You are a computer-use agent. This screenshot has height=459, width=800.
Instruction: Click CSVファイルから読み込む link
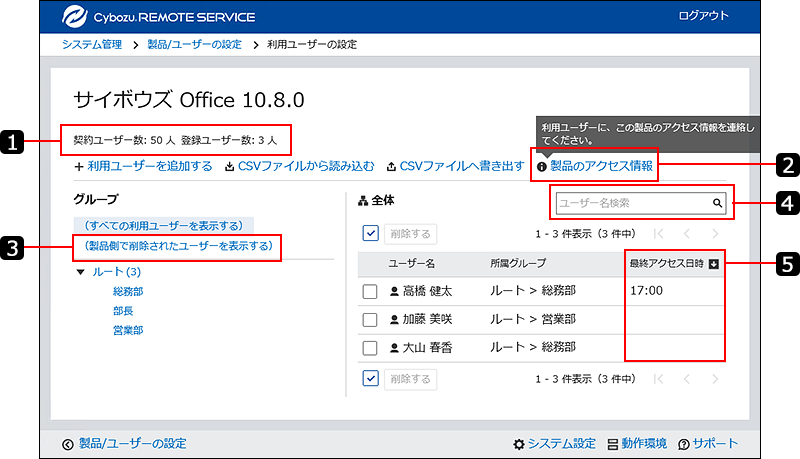[x=306, y=166]
